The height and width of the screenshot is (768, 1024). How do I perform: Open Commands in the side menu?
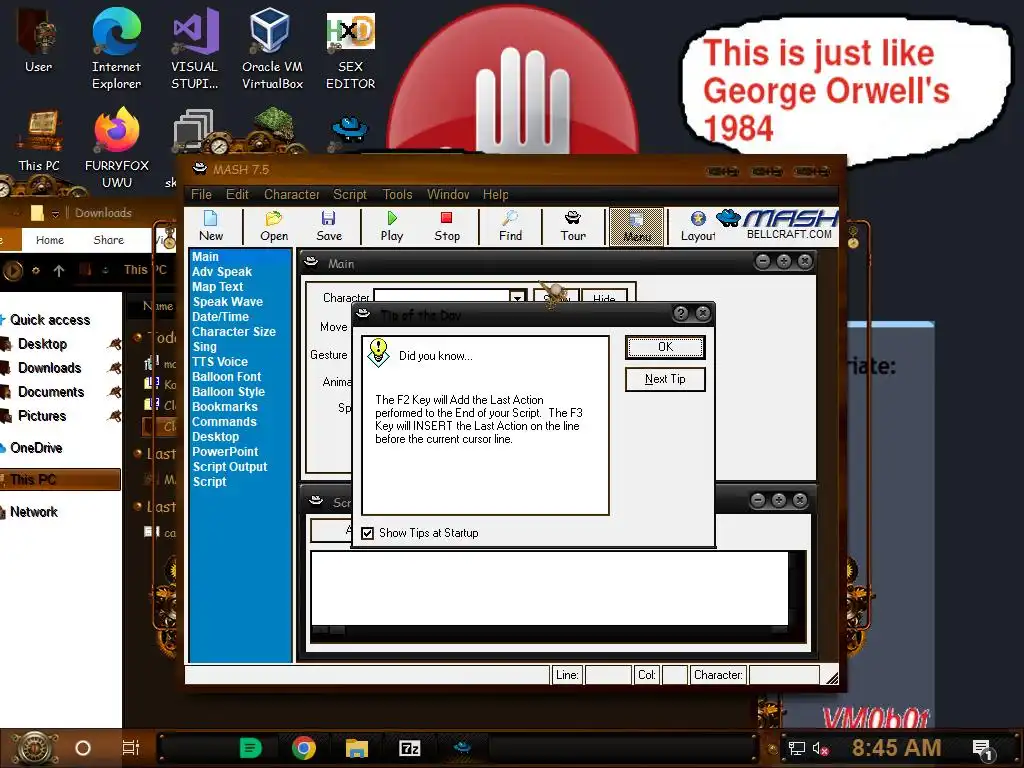coord(224,422)
